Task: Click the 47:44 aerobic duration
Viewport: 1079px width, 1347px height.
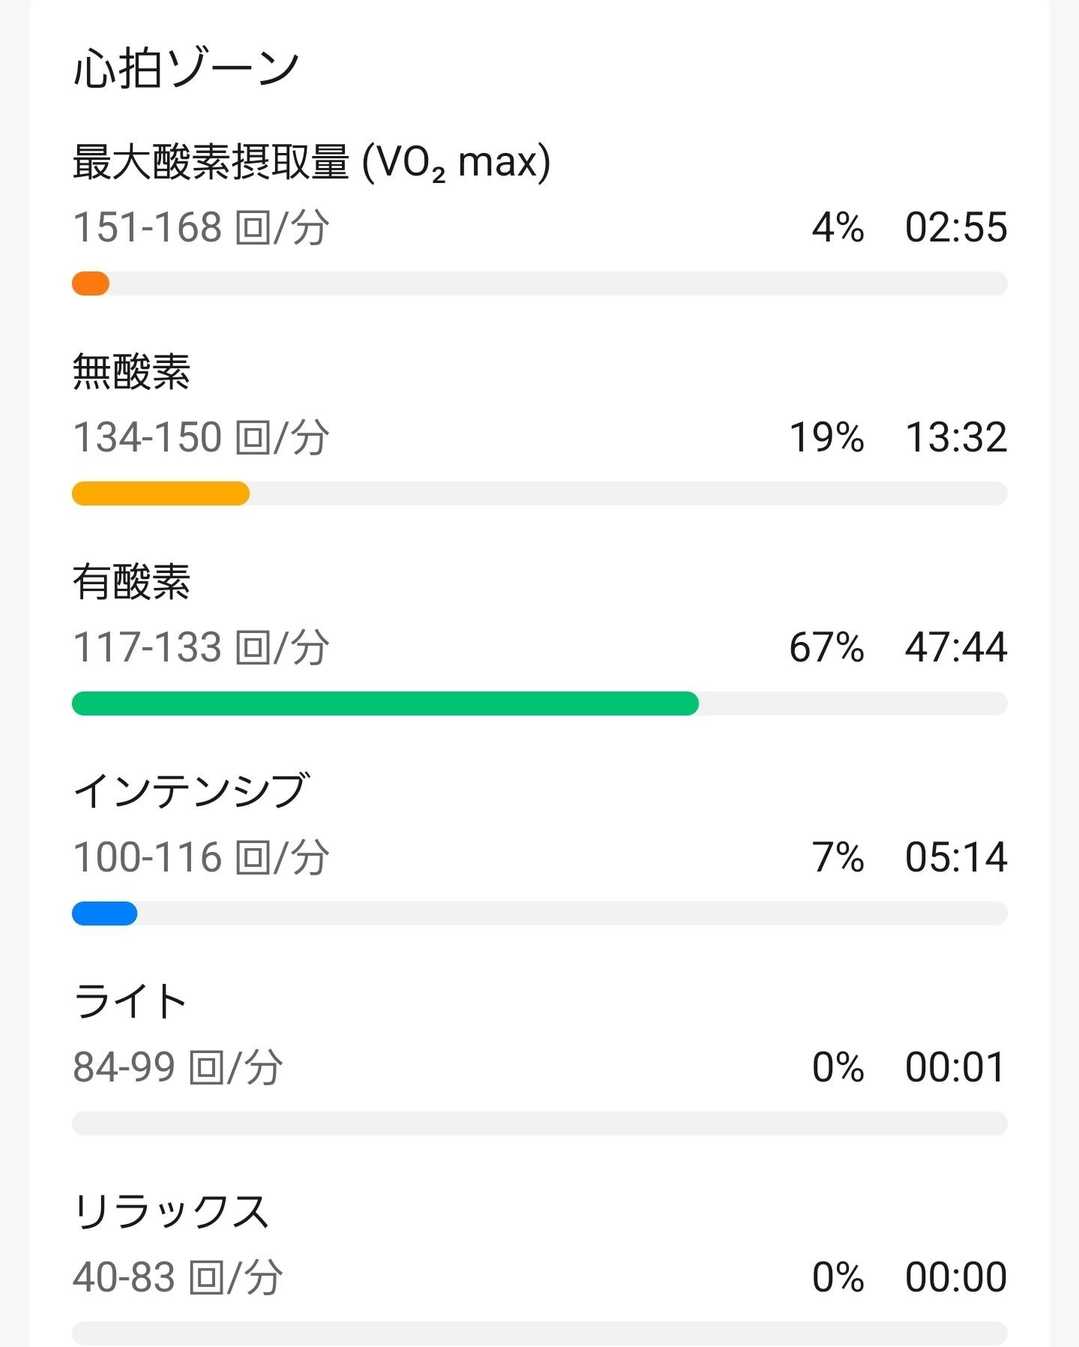Action: click(955, 648)
